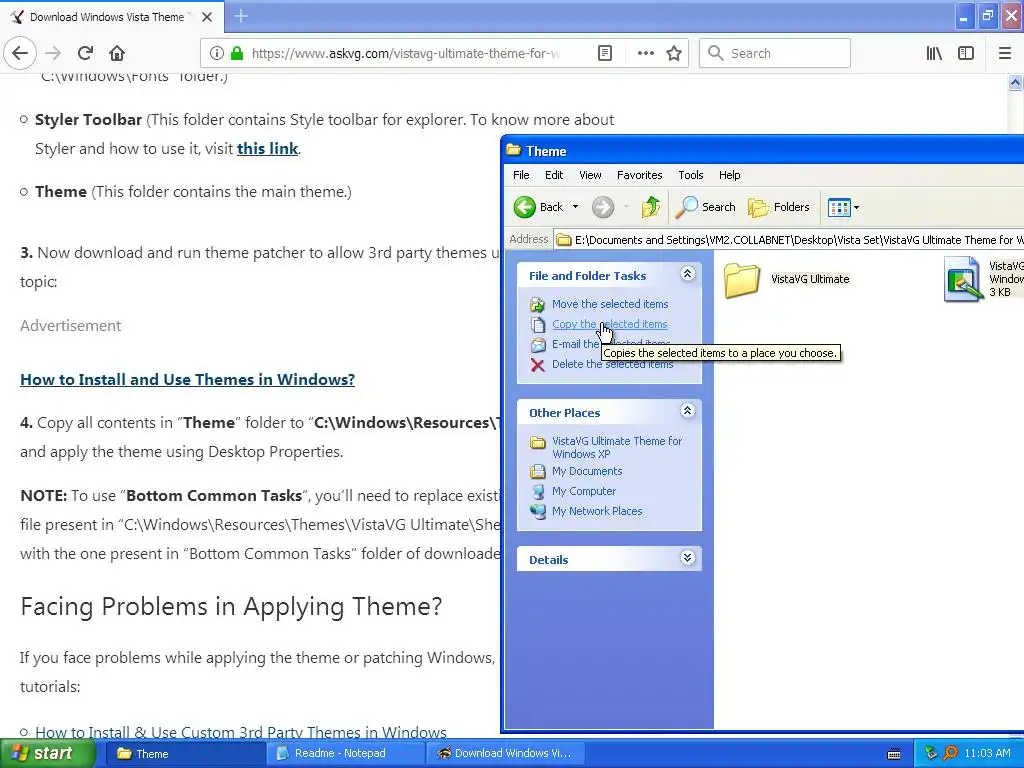
Task: Open VistaVG Ultimate Theme for Windows XP place
Action: [617, 447]
